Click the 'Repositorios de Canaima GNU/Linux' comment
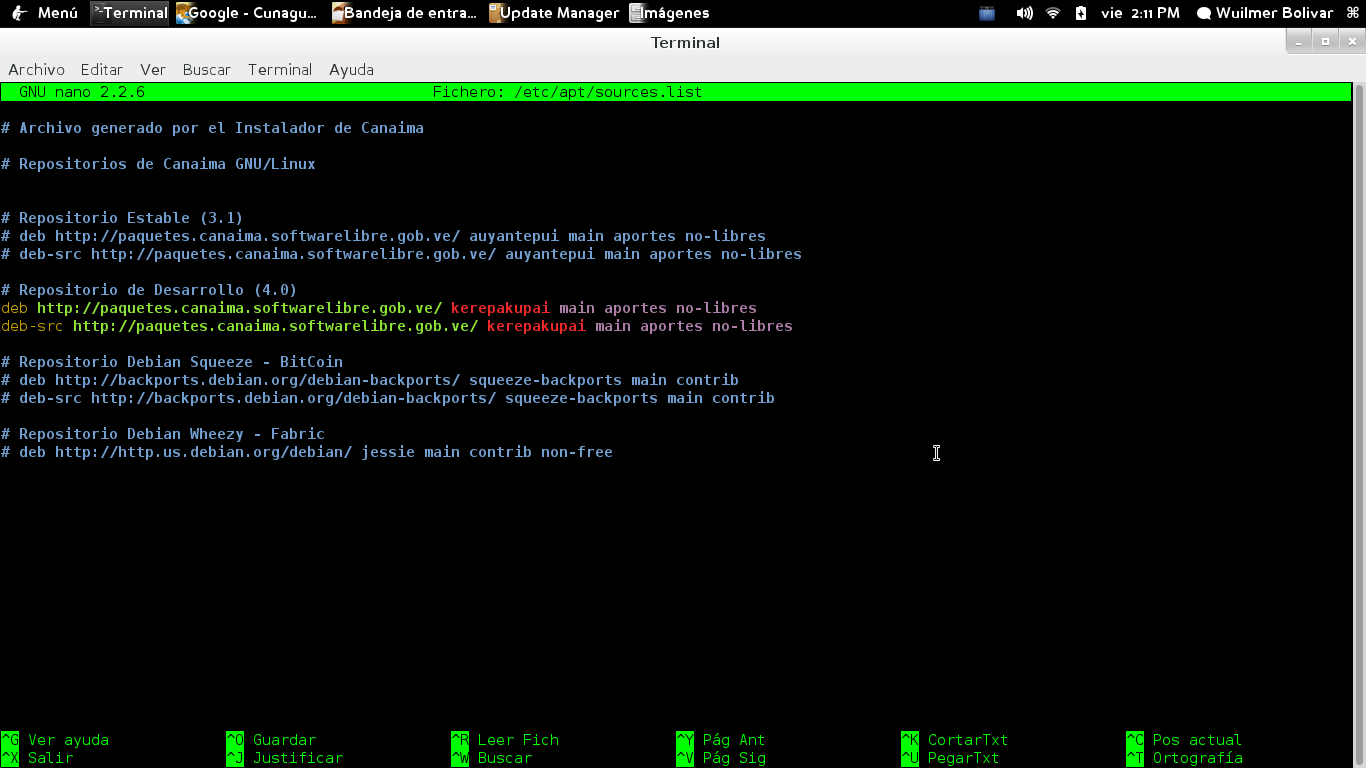This screenshot has width=1366, height=768. [158, 164]
